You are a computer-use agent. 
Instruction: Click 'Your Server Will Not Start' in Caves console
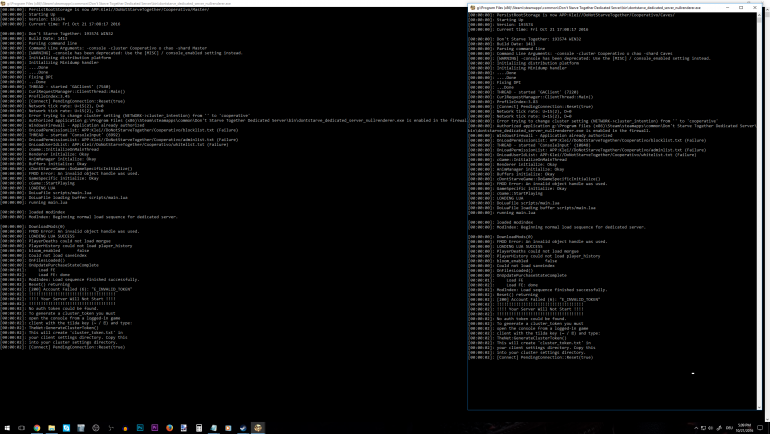(x=540, y=309)
